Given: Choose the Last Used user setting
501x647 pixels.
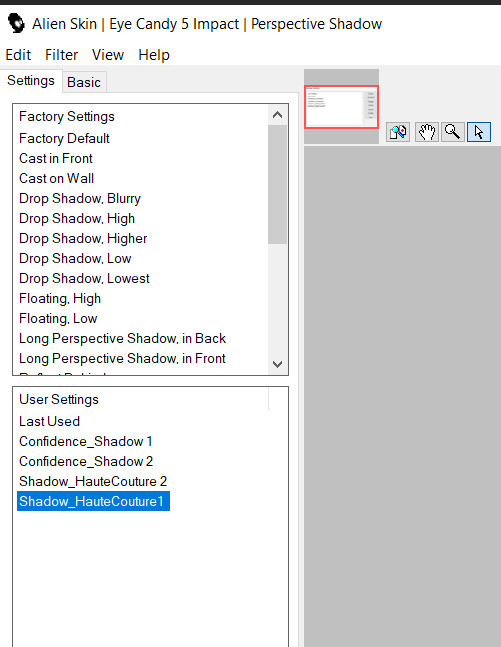Looking at the screenshot, I should coord(50,421).
